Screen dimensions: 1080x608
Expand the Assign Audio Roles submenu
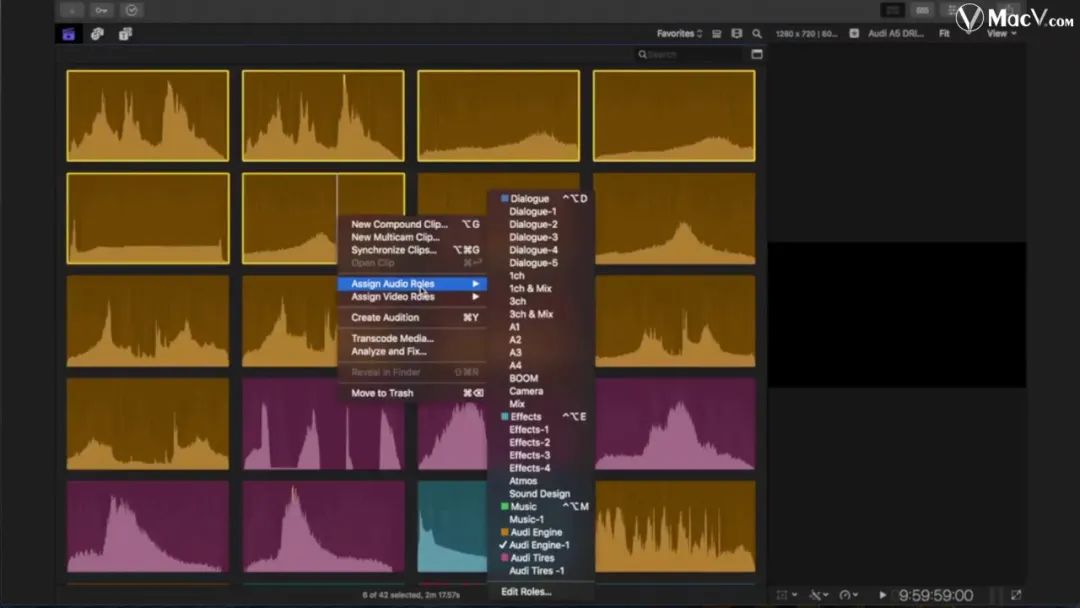pos(413,284)
